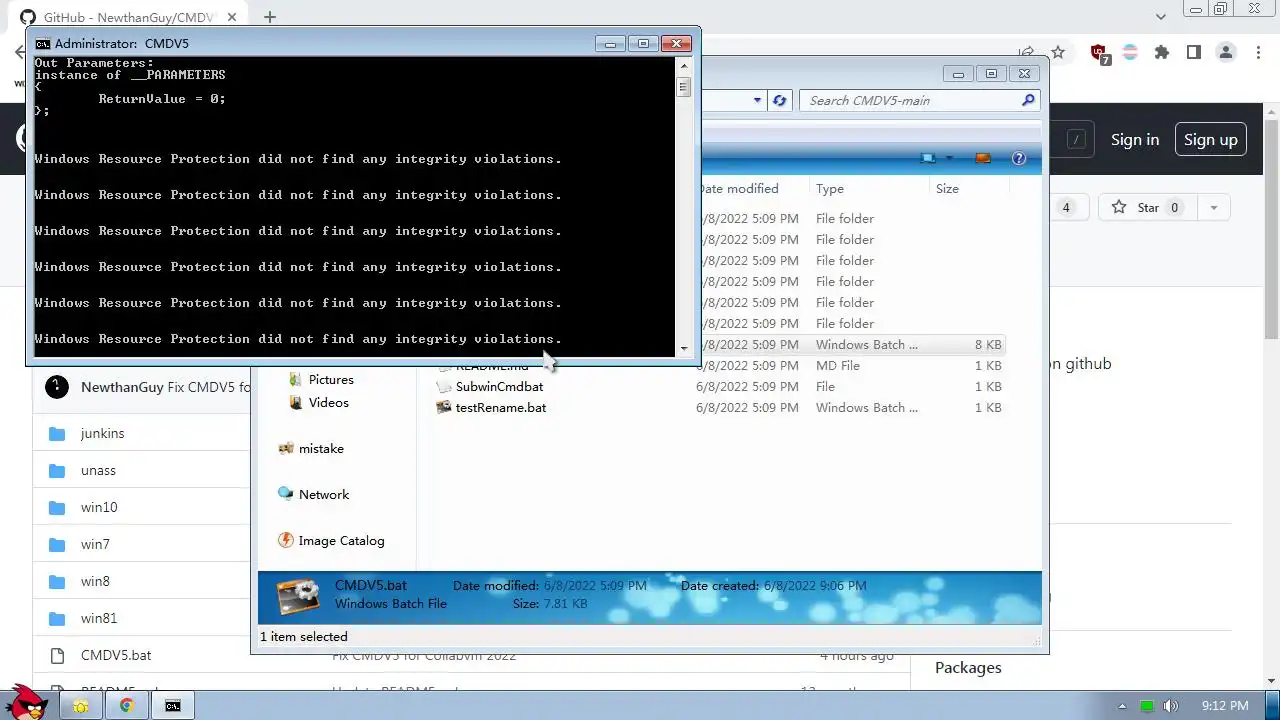1280x720 pixels.
Task: Select Network in the Explorer sidebar
Action: (x=324, y=494)
